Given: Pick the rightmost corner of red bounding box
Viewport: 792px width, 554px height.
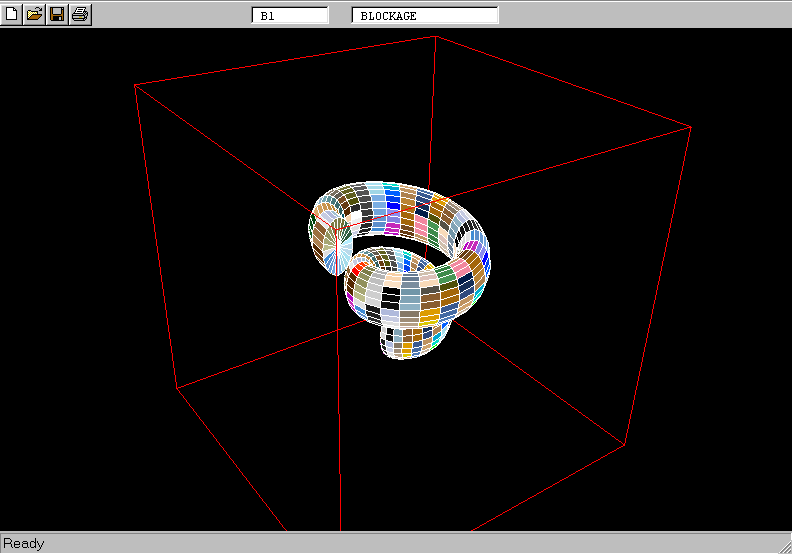Looking at the screenshot, I should click(691, 126).
